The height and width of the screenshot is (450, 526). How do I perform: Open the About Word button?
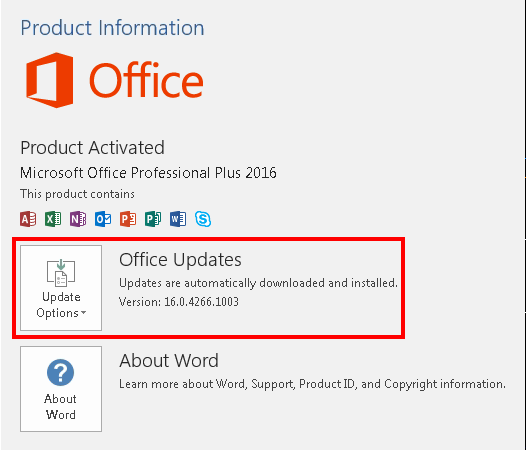(61, 389)
